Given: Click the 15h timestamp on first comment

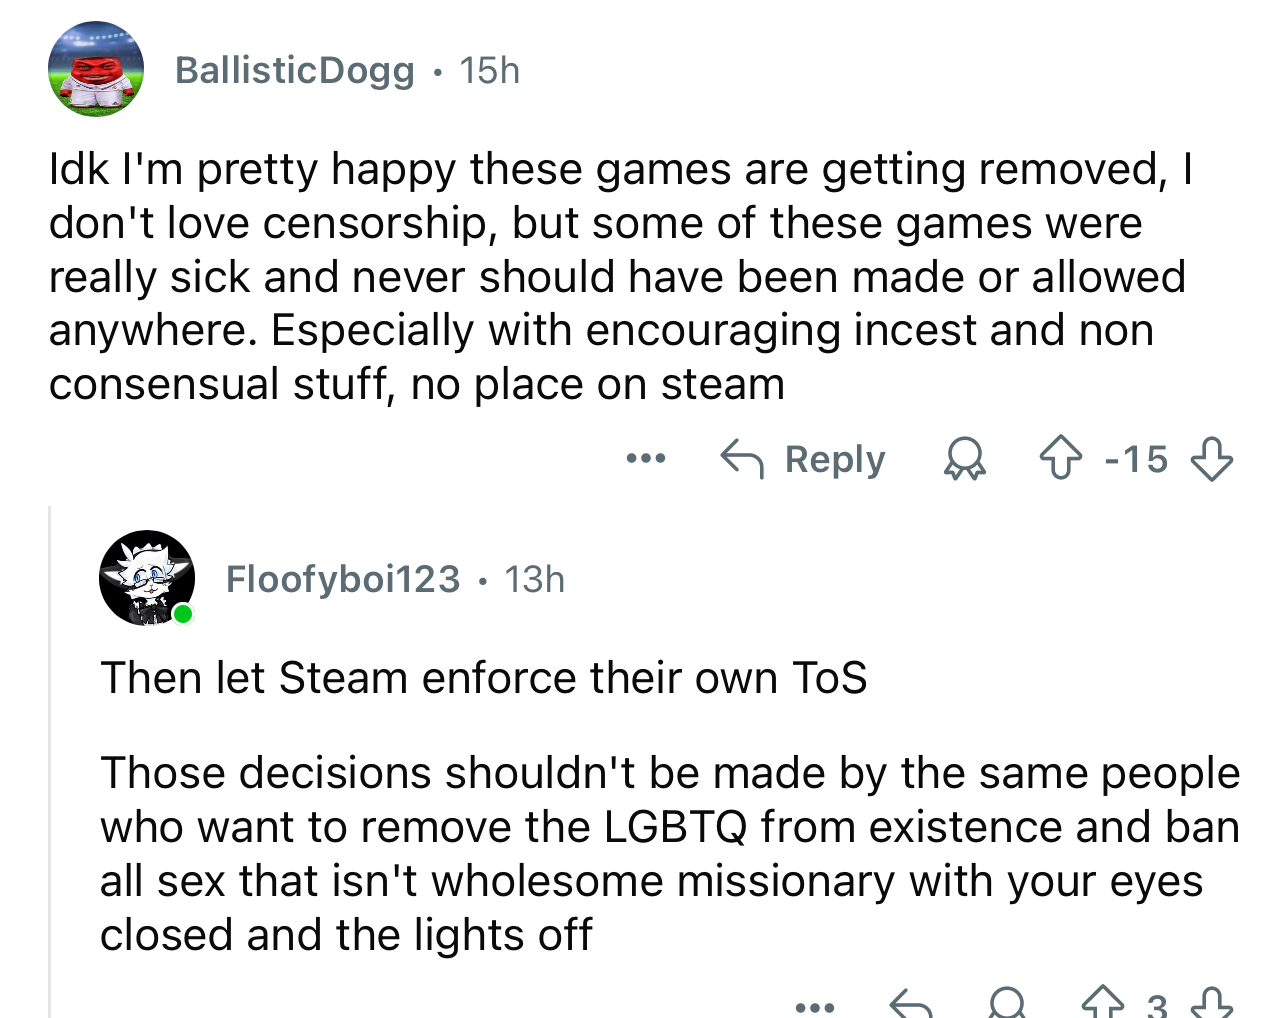Looking at the screenshot, I should pyautogui.click(x=489, y=70).
